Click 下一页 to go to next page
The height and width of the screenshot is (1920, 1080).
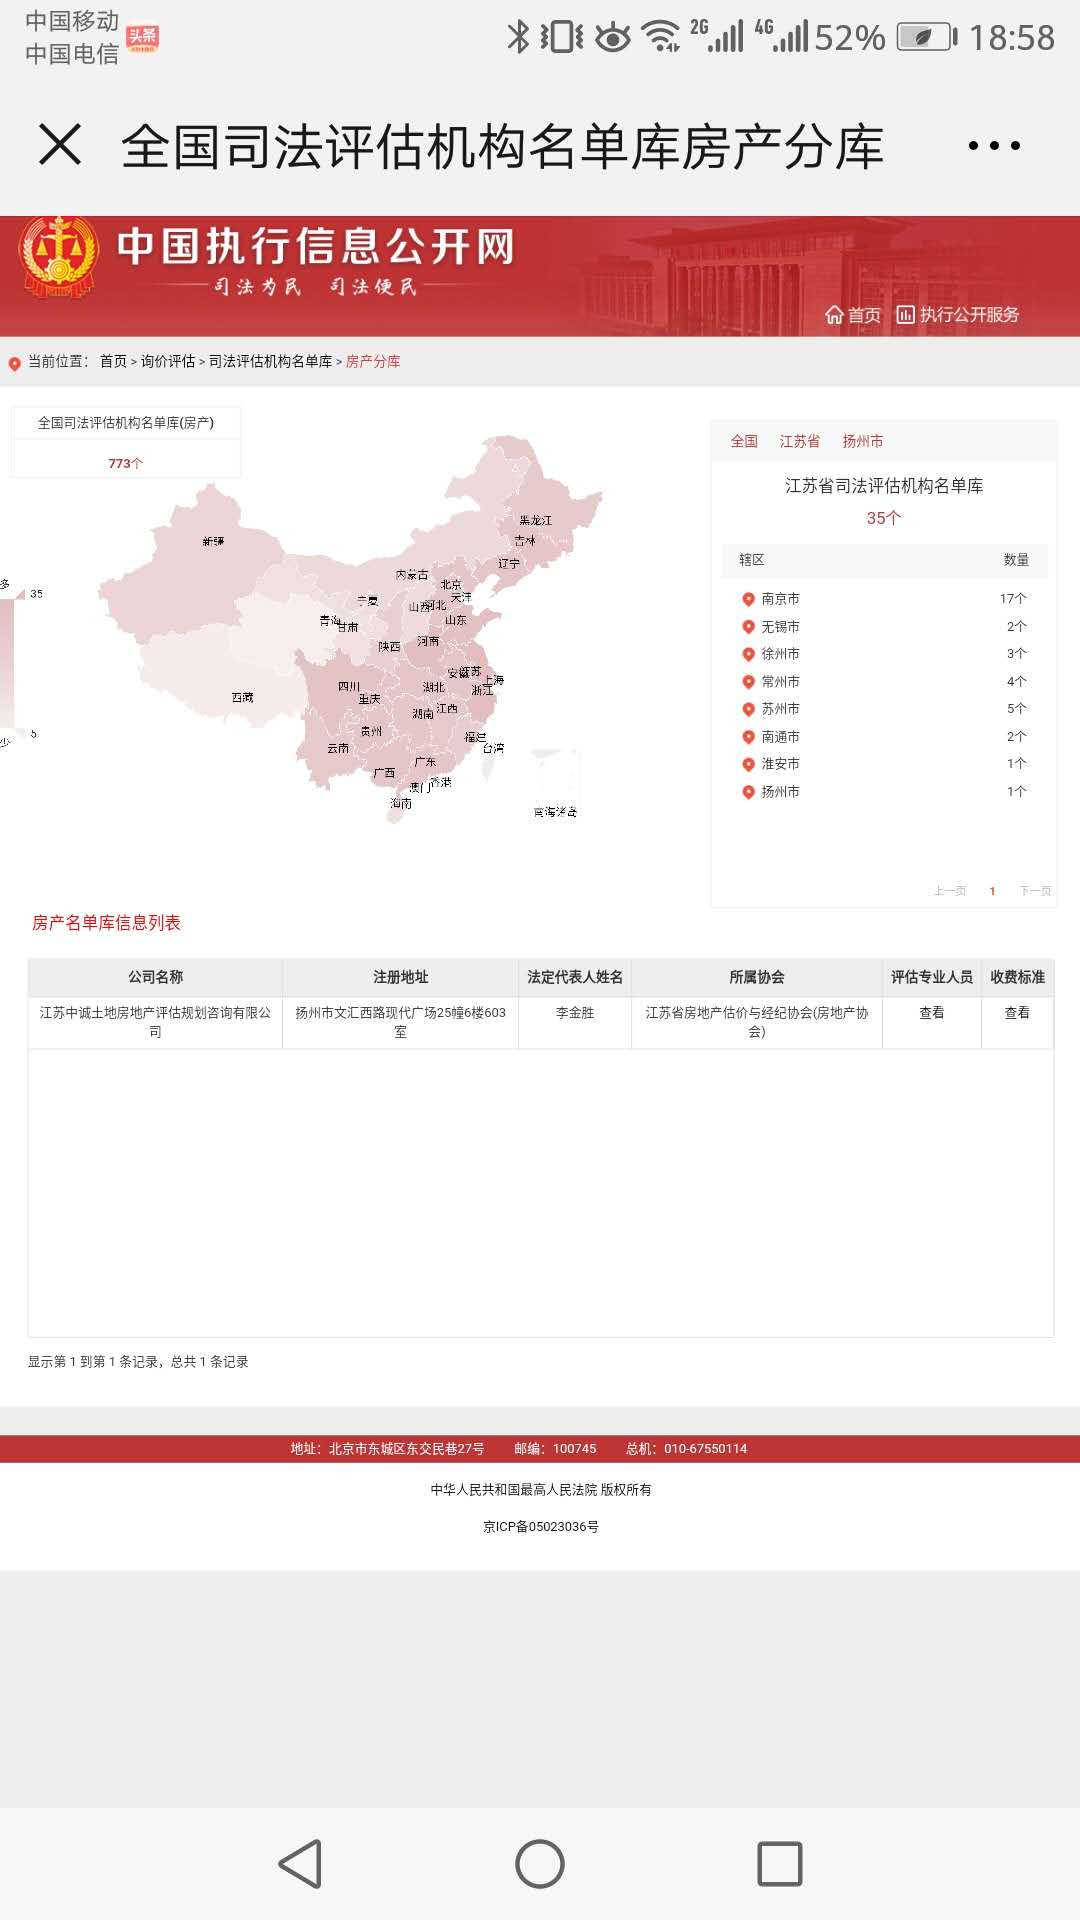1035,891
